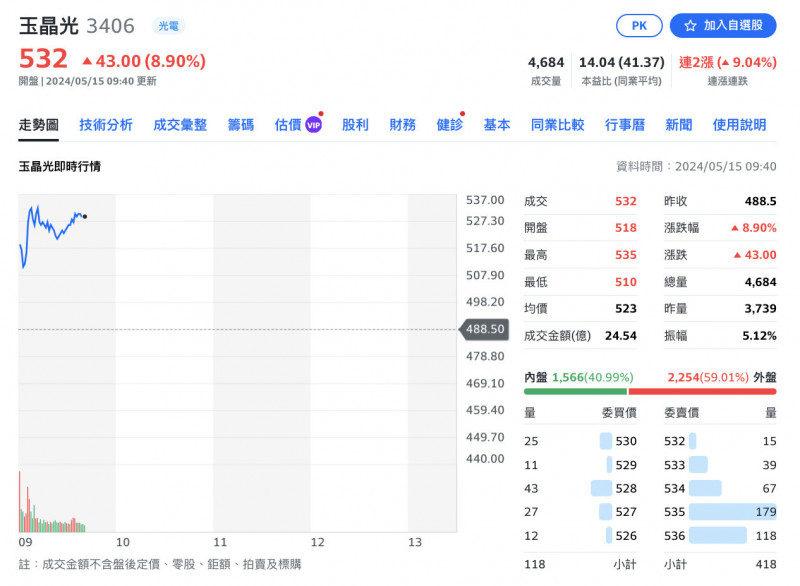The width and height of the screenshot is (800, 586).
Task: Open the 新聞 tab
Action: click(x=679, y=125)
